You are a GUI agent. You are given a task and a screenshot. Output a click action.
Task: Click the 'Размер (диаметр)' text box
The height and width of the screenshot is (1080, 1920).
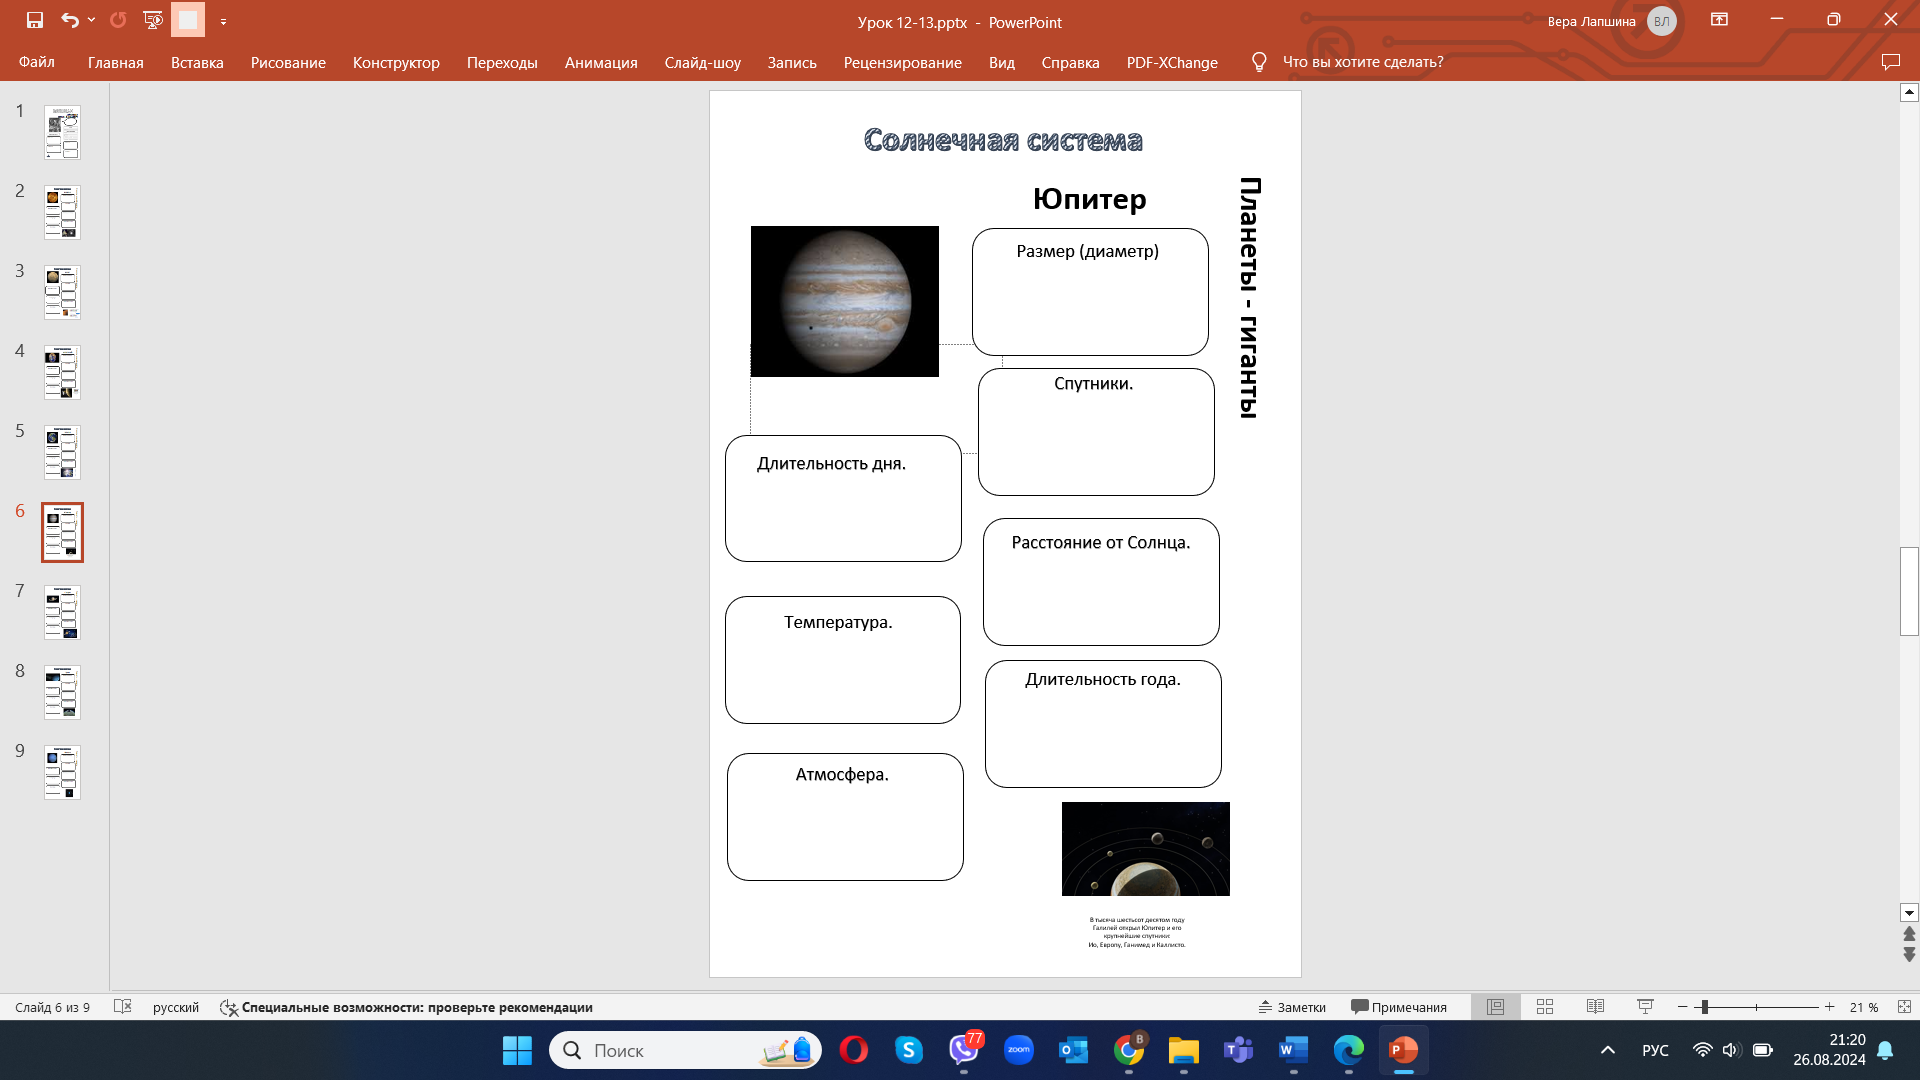1090,292
